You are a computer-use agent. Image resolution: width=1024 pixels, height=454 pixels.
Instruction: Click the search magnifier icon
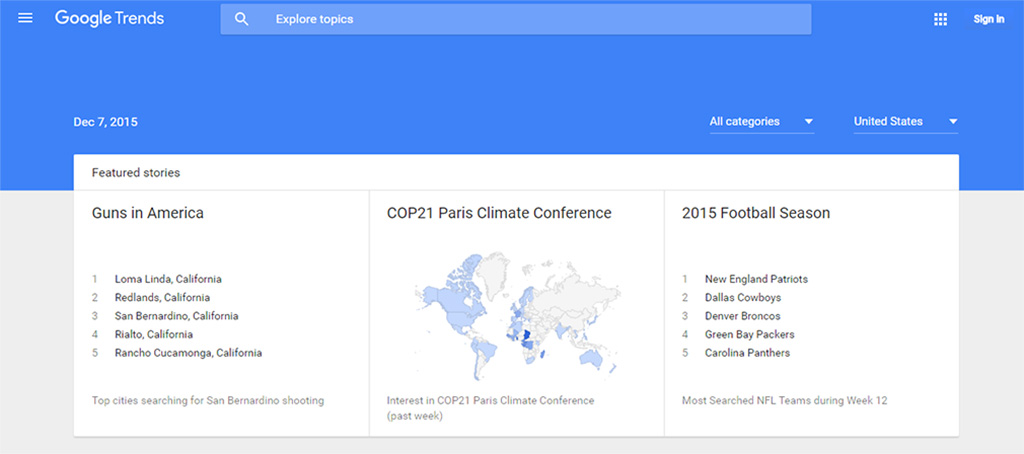tap(241, 19)
